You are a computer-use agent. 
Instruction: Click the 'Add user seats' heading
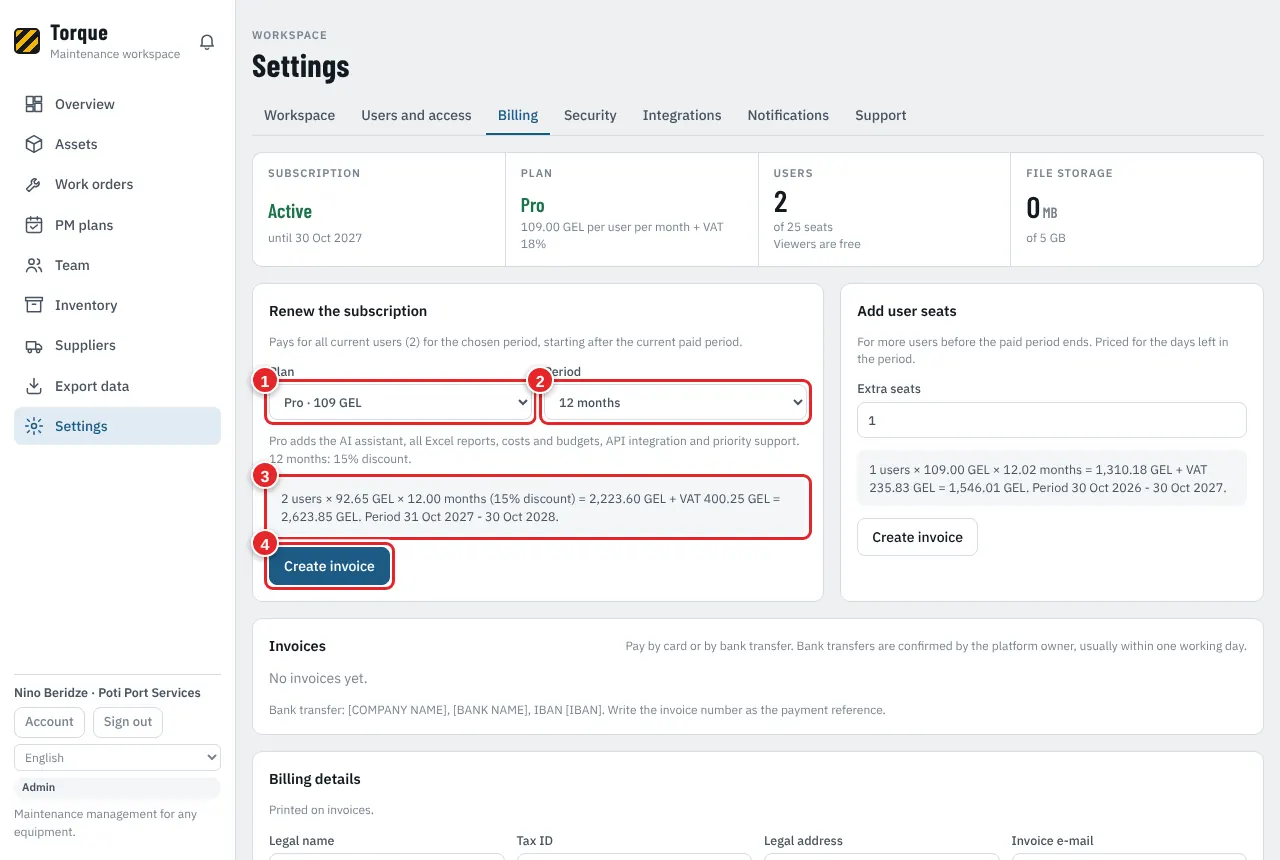[907, 311]
